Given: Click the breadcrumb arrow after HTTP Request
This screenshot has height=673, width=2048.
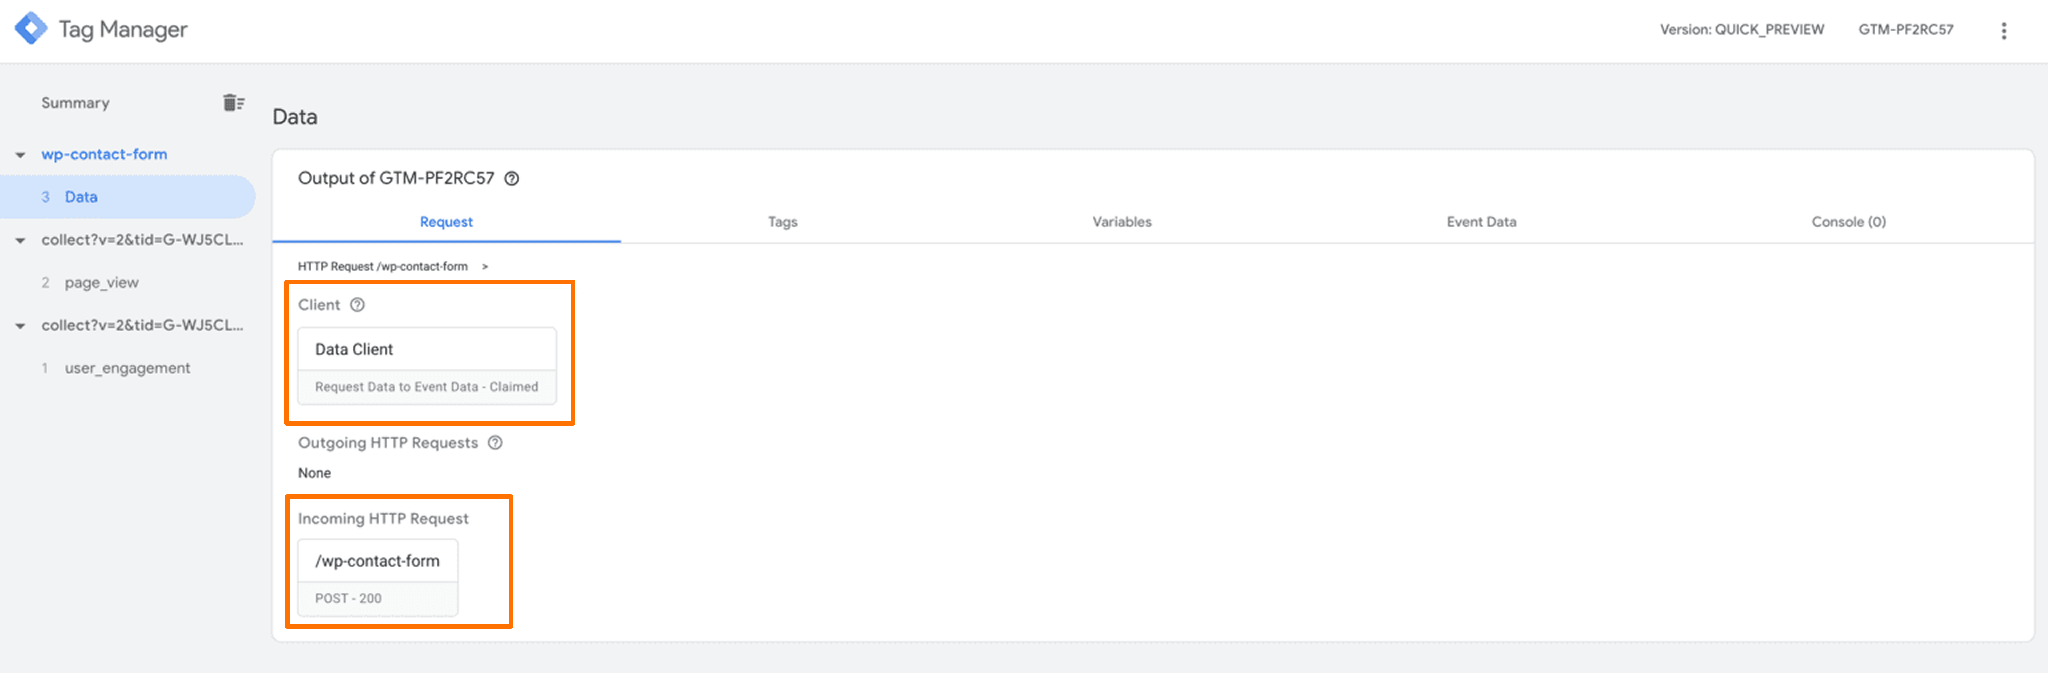Looking at the screenshot, I should 485,267.
